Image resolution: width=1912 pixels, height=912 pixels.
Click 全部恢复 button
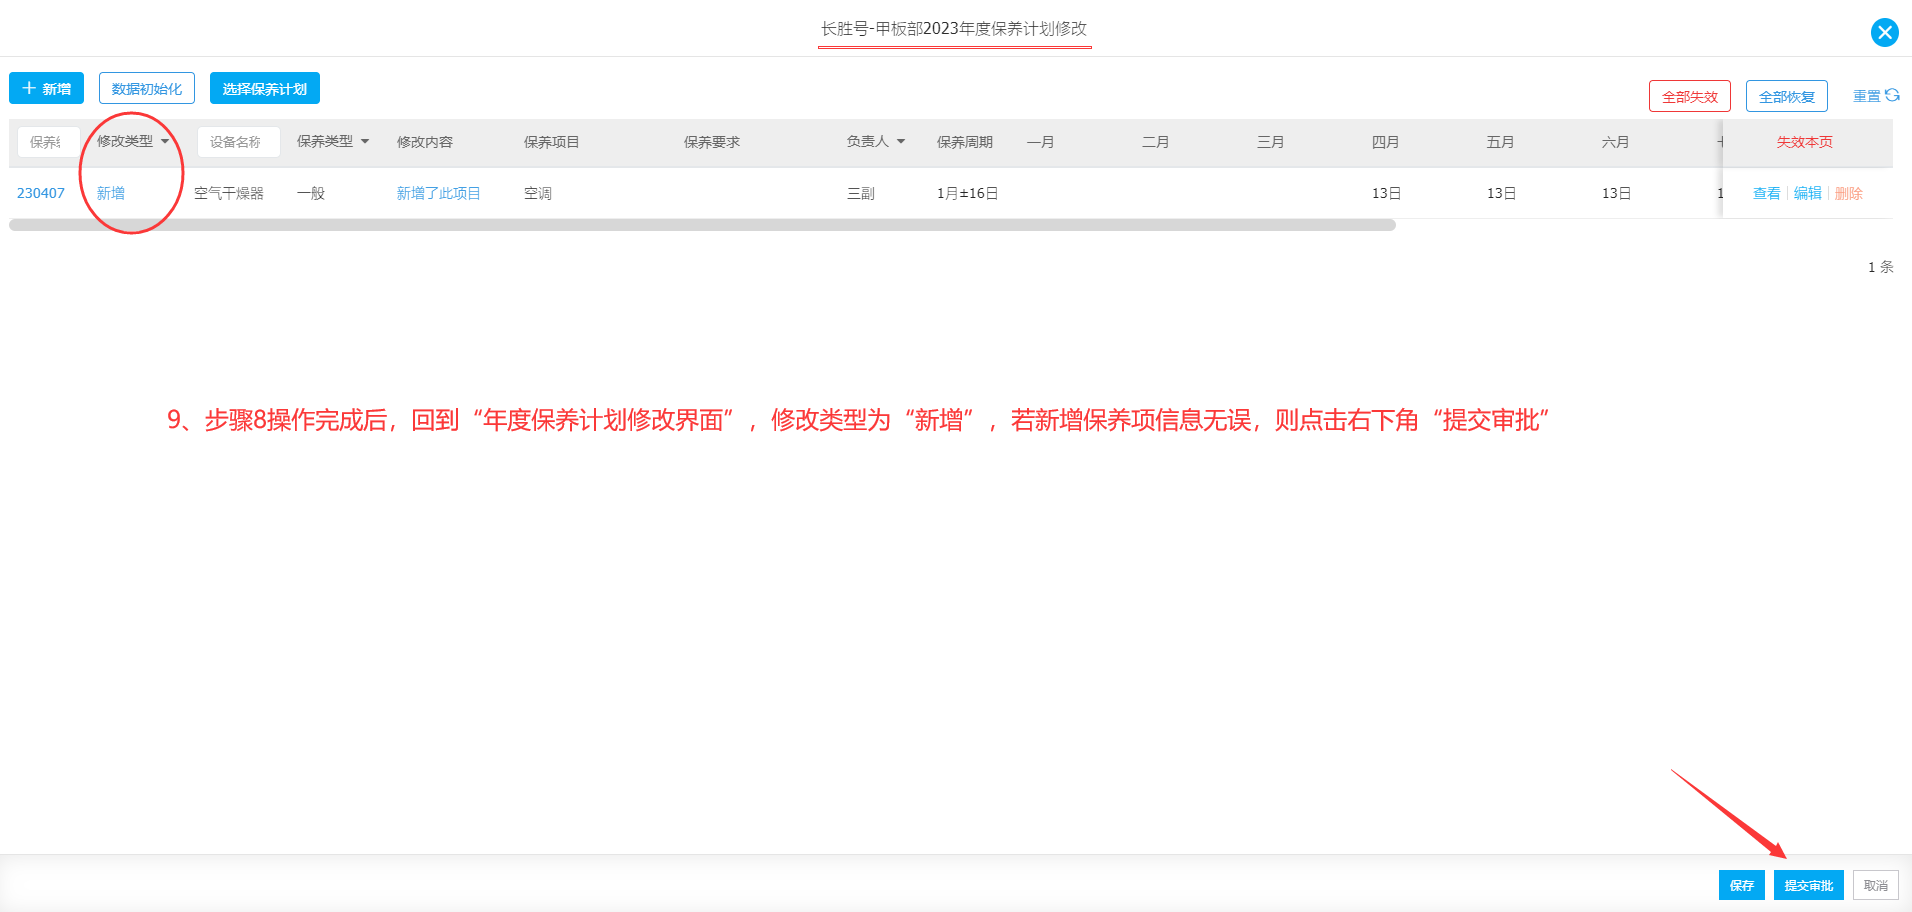click(1786, 96)
